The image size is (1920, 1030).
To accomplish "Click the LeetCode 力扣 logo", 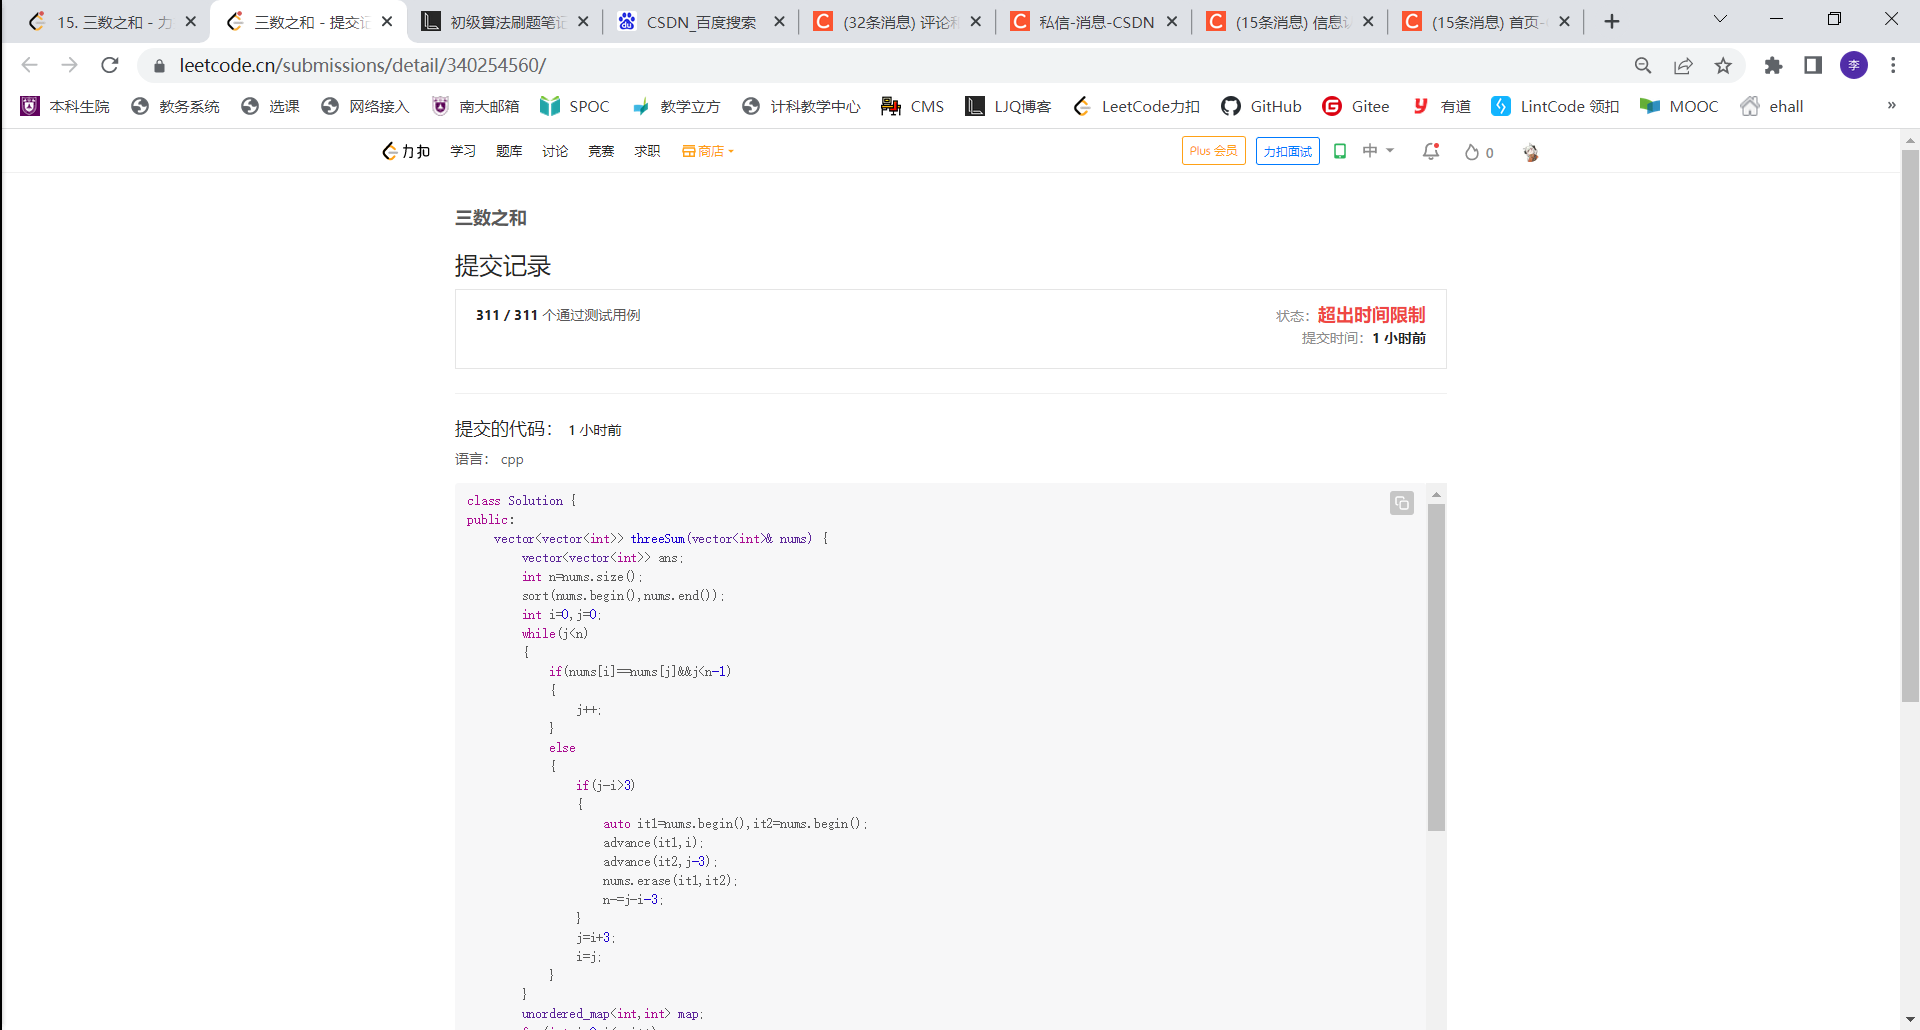I will coord(405,151).
